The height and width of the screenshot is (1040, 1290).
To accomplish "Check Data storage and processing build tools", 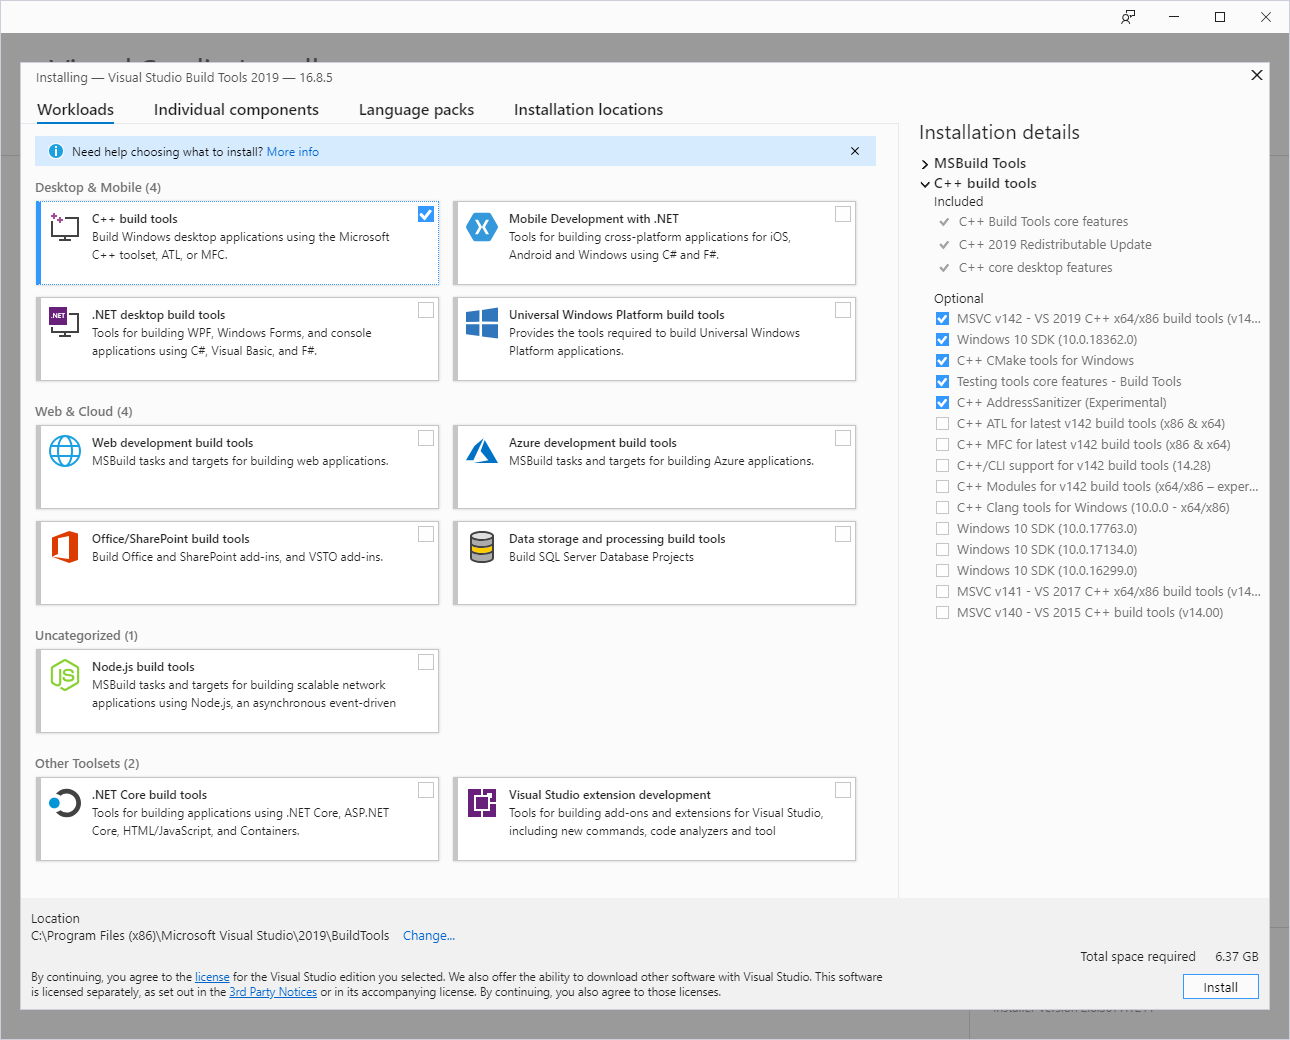I will (x=843, y=534).
